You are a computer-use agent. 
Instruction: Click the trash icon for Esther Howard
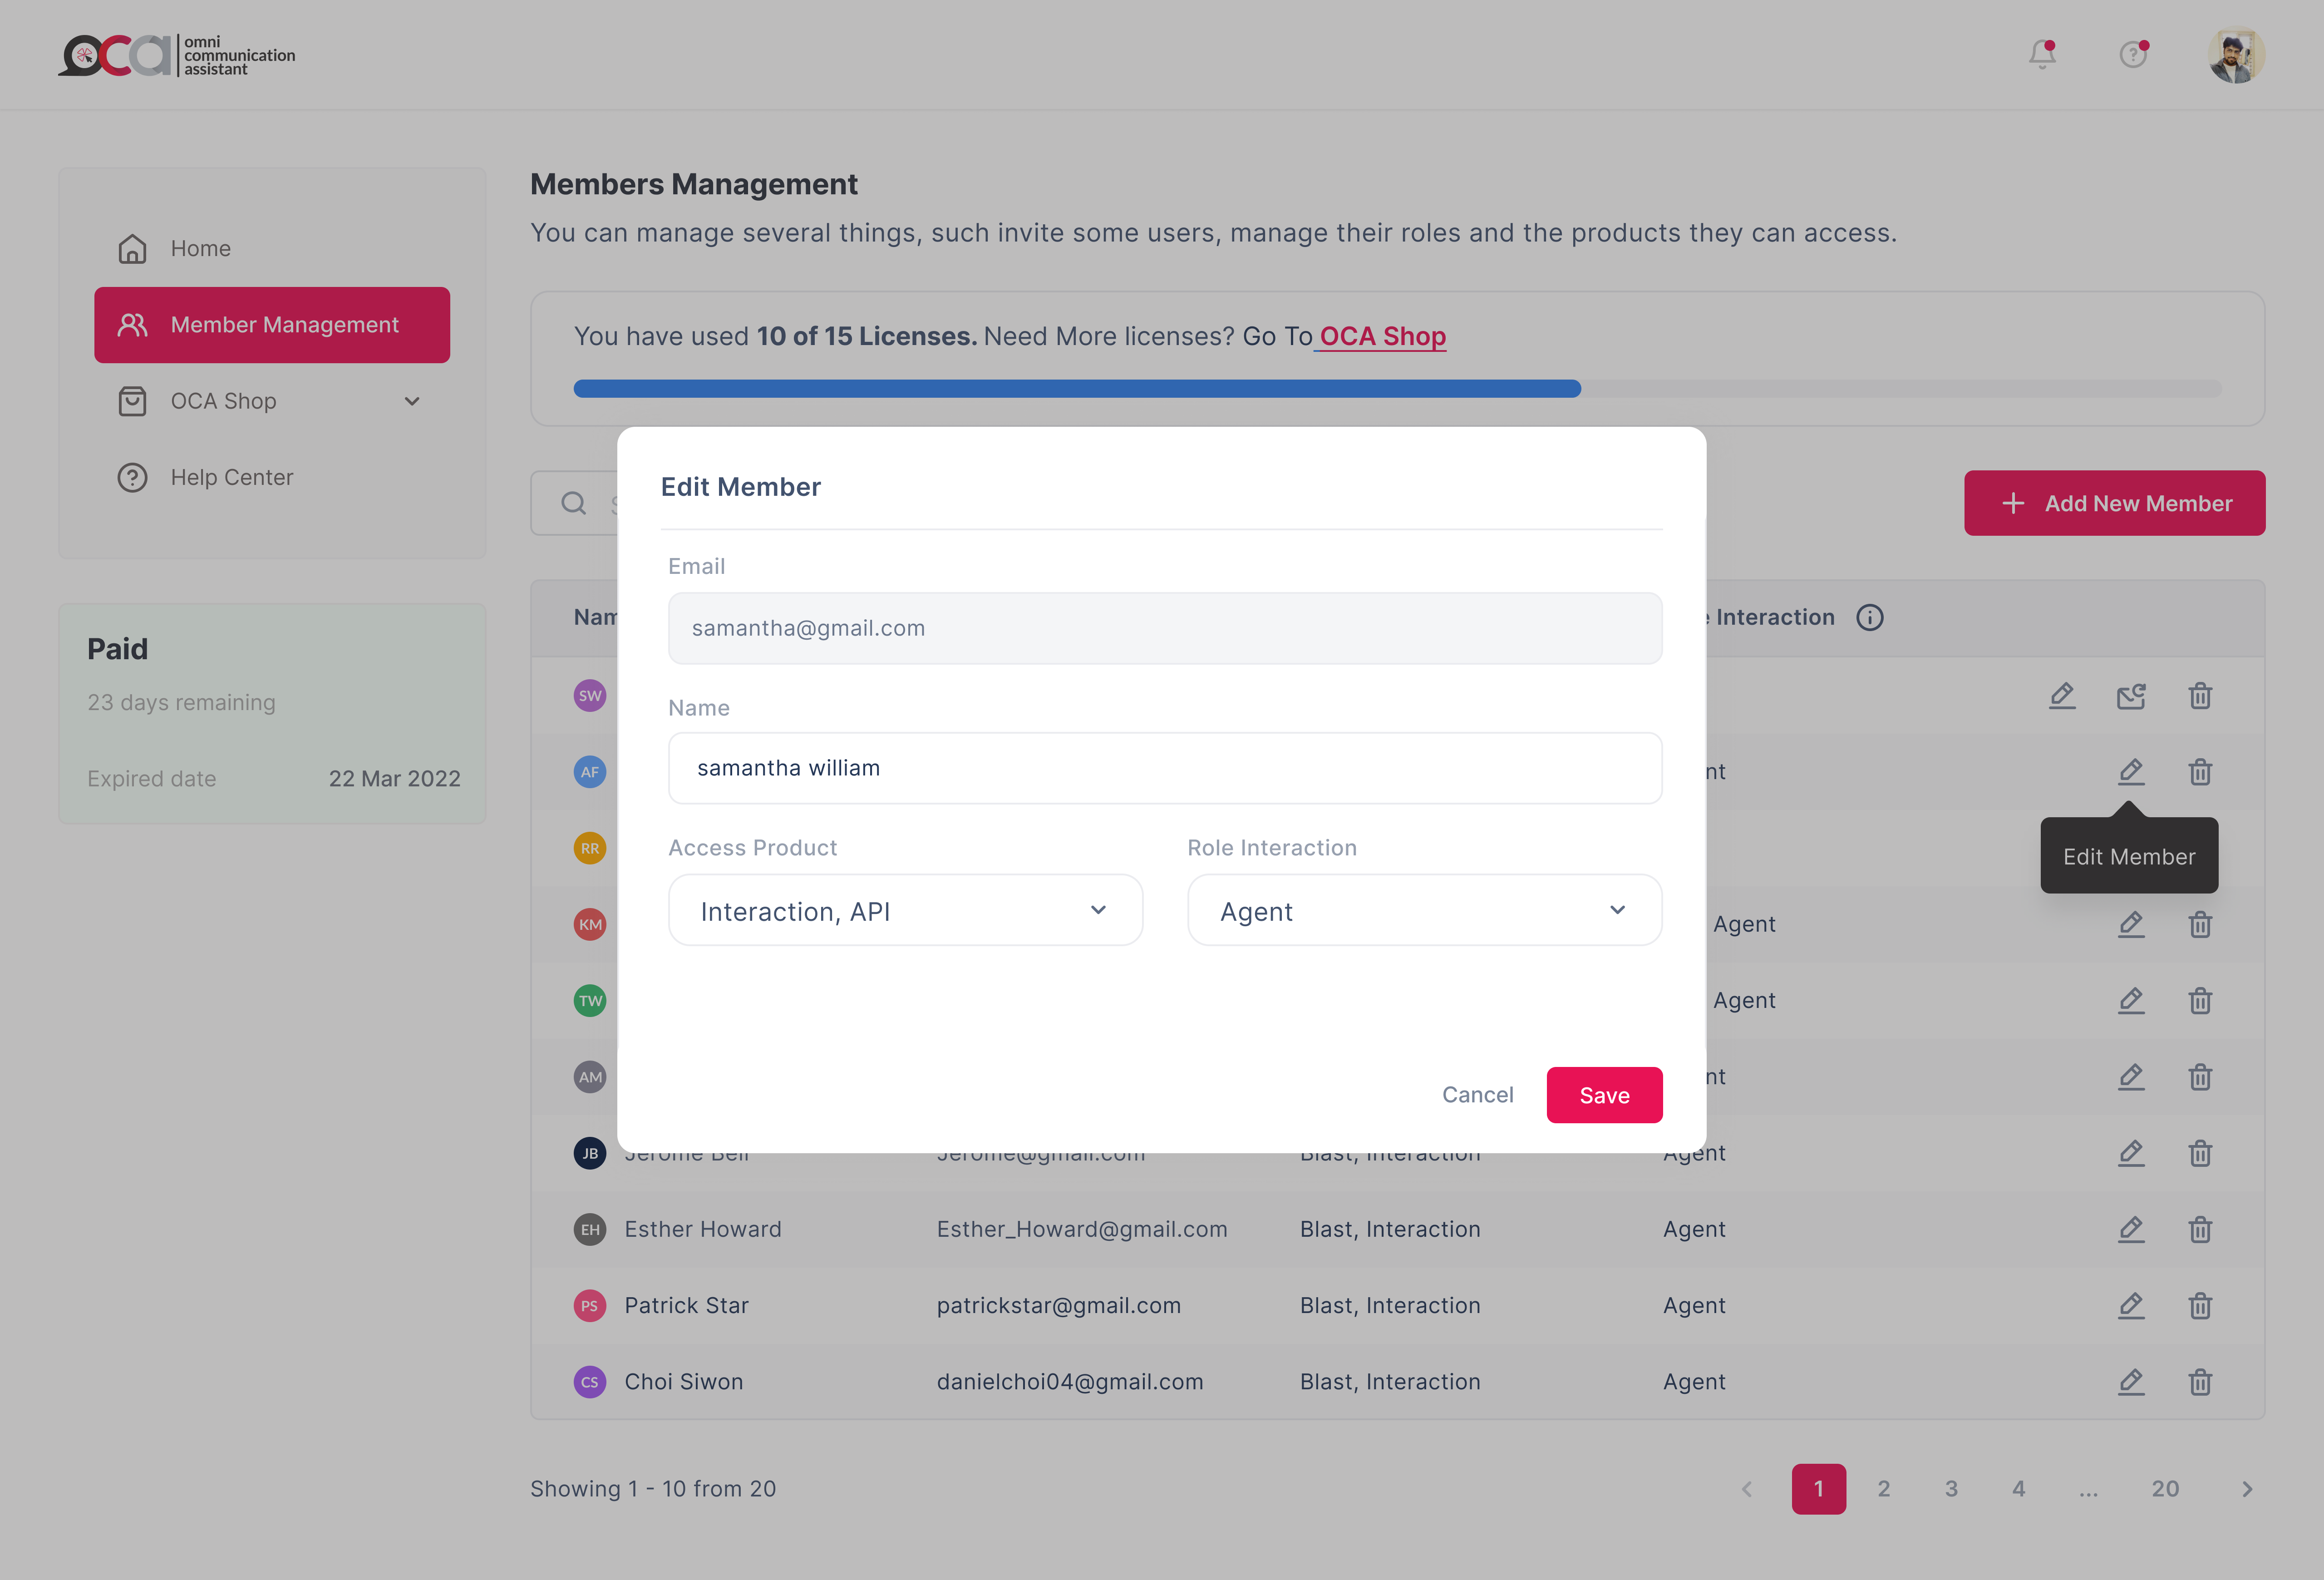point(2200,1229)
